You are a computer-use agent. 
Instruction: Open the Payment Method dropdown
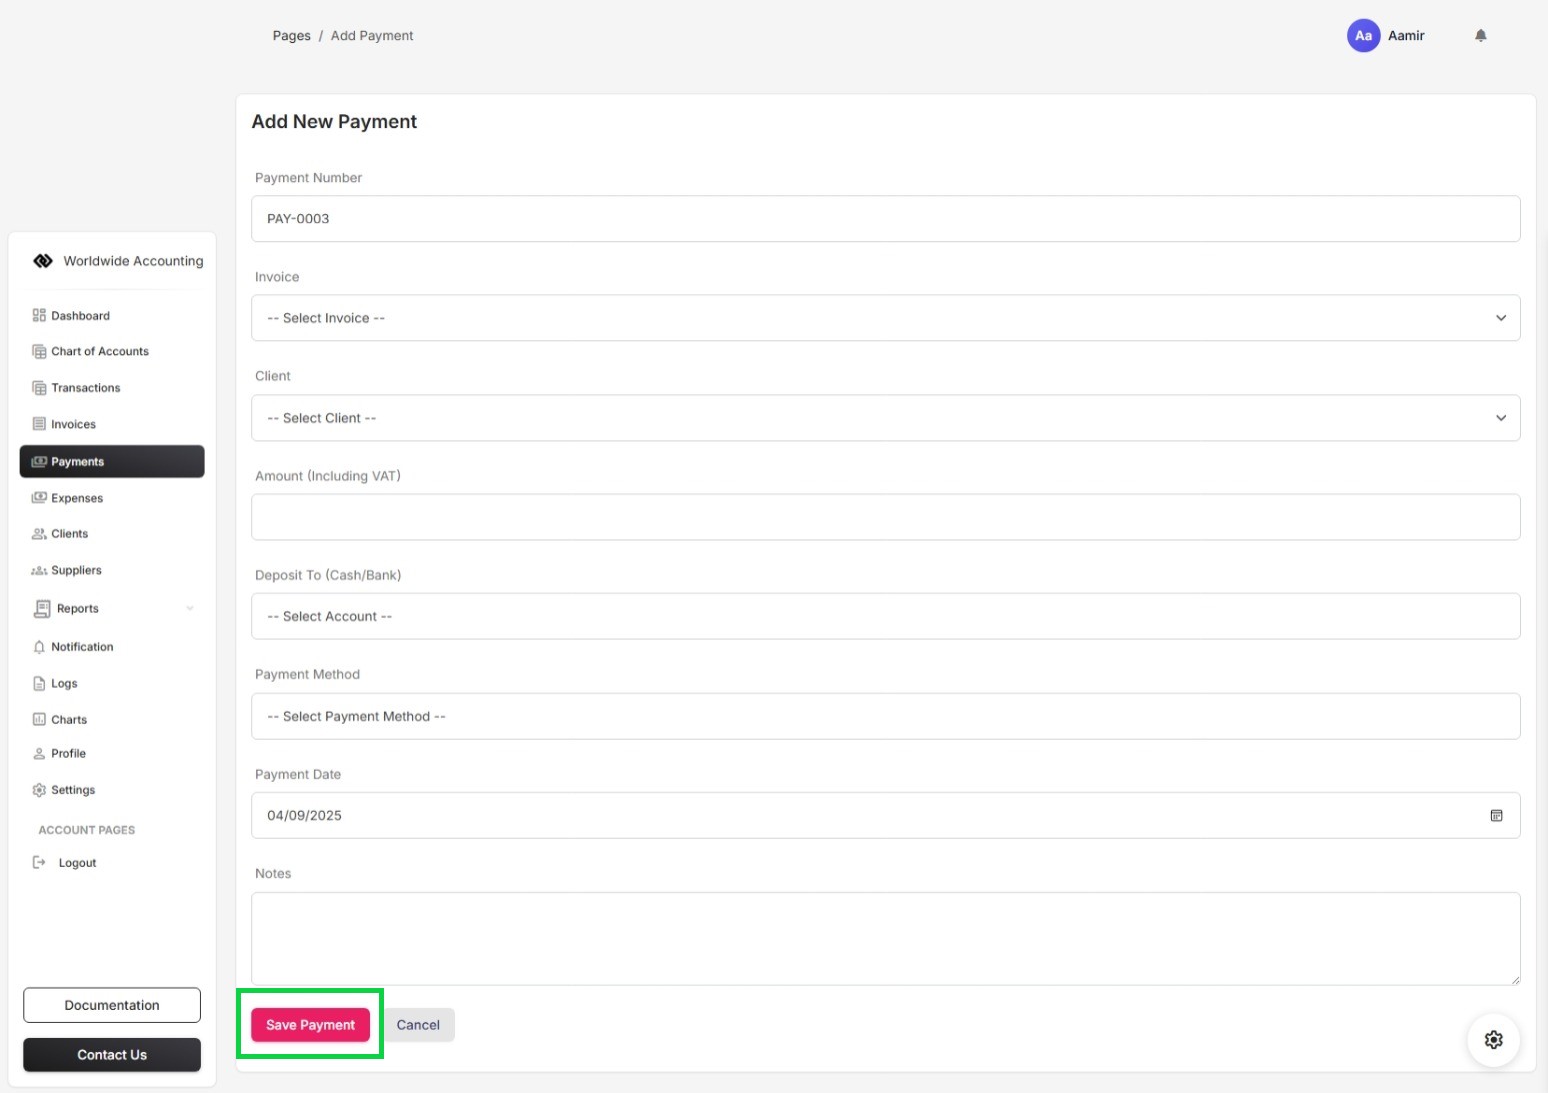[x=885, y=716]
